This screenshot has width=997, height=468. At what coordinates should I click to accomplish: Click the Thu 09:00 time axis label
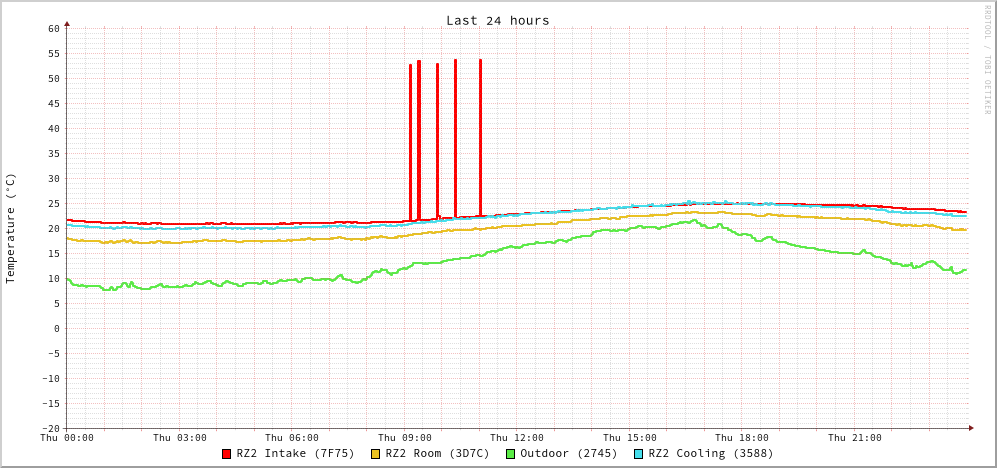click(405, 437)
